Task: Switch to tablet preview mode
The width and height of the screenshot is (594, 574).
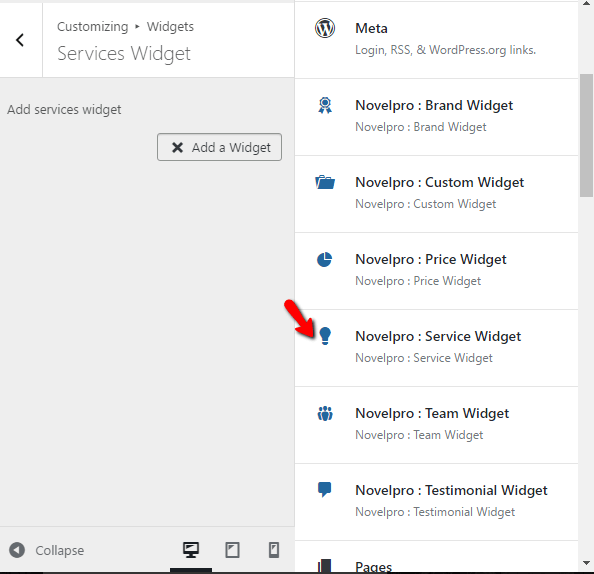Action: [x=232, y=550]
